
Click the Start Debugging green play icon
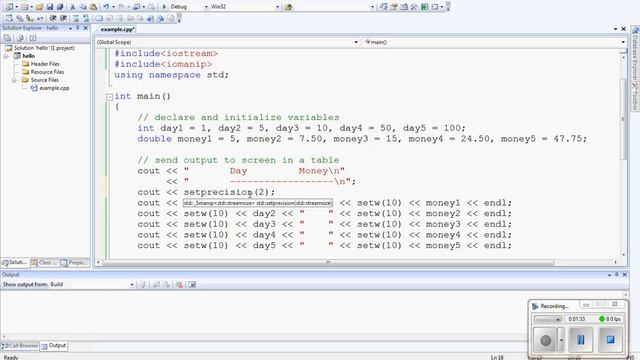[x=164, y=7]
